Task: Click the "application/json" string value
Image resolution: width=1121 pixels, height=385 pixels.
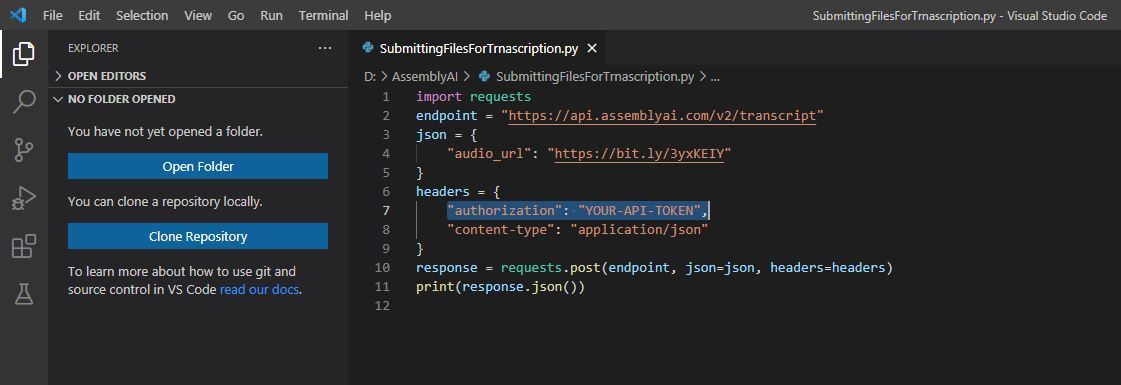Action: (x=639, y=230)
